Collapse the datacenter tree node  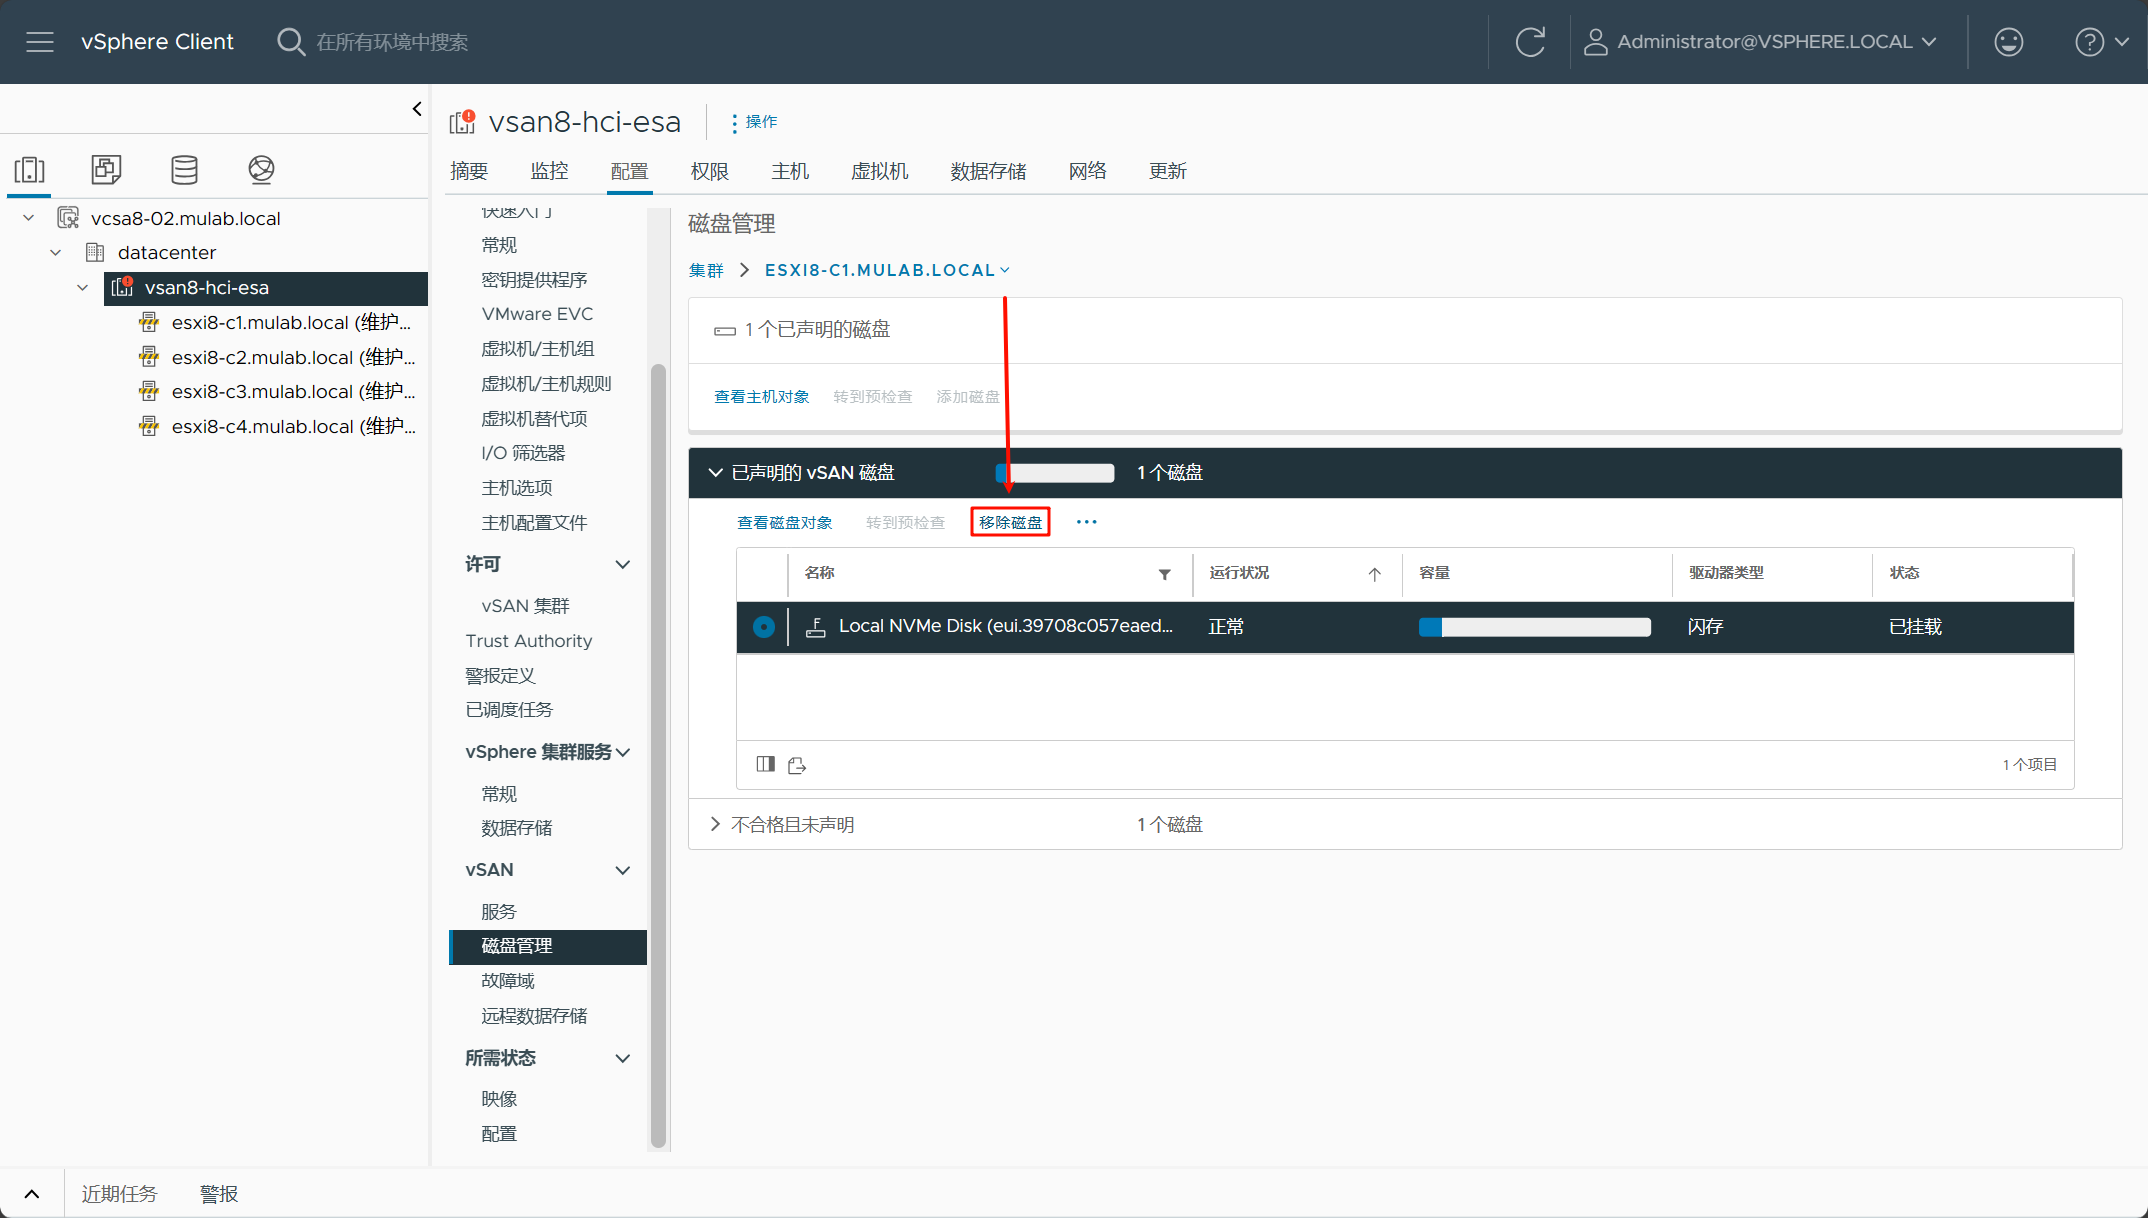click(x=56, y=252)
